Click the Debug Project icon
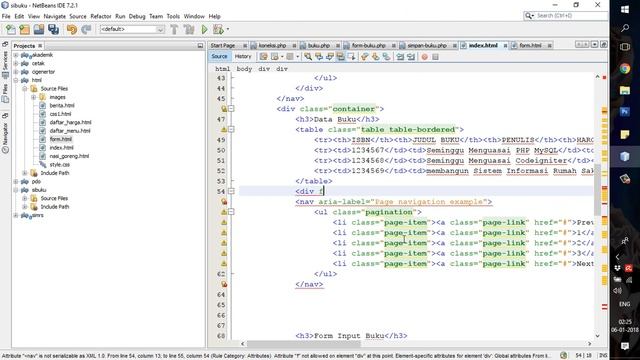640x360 pixels. pos(218,29)
